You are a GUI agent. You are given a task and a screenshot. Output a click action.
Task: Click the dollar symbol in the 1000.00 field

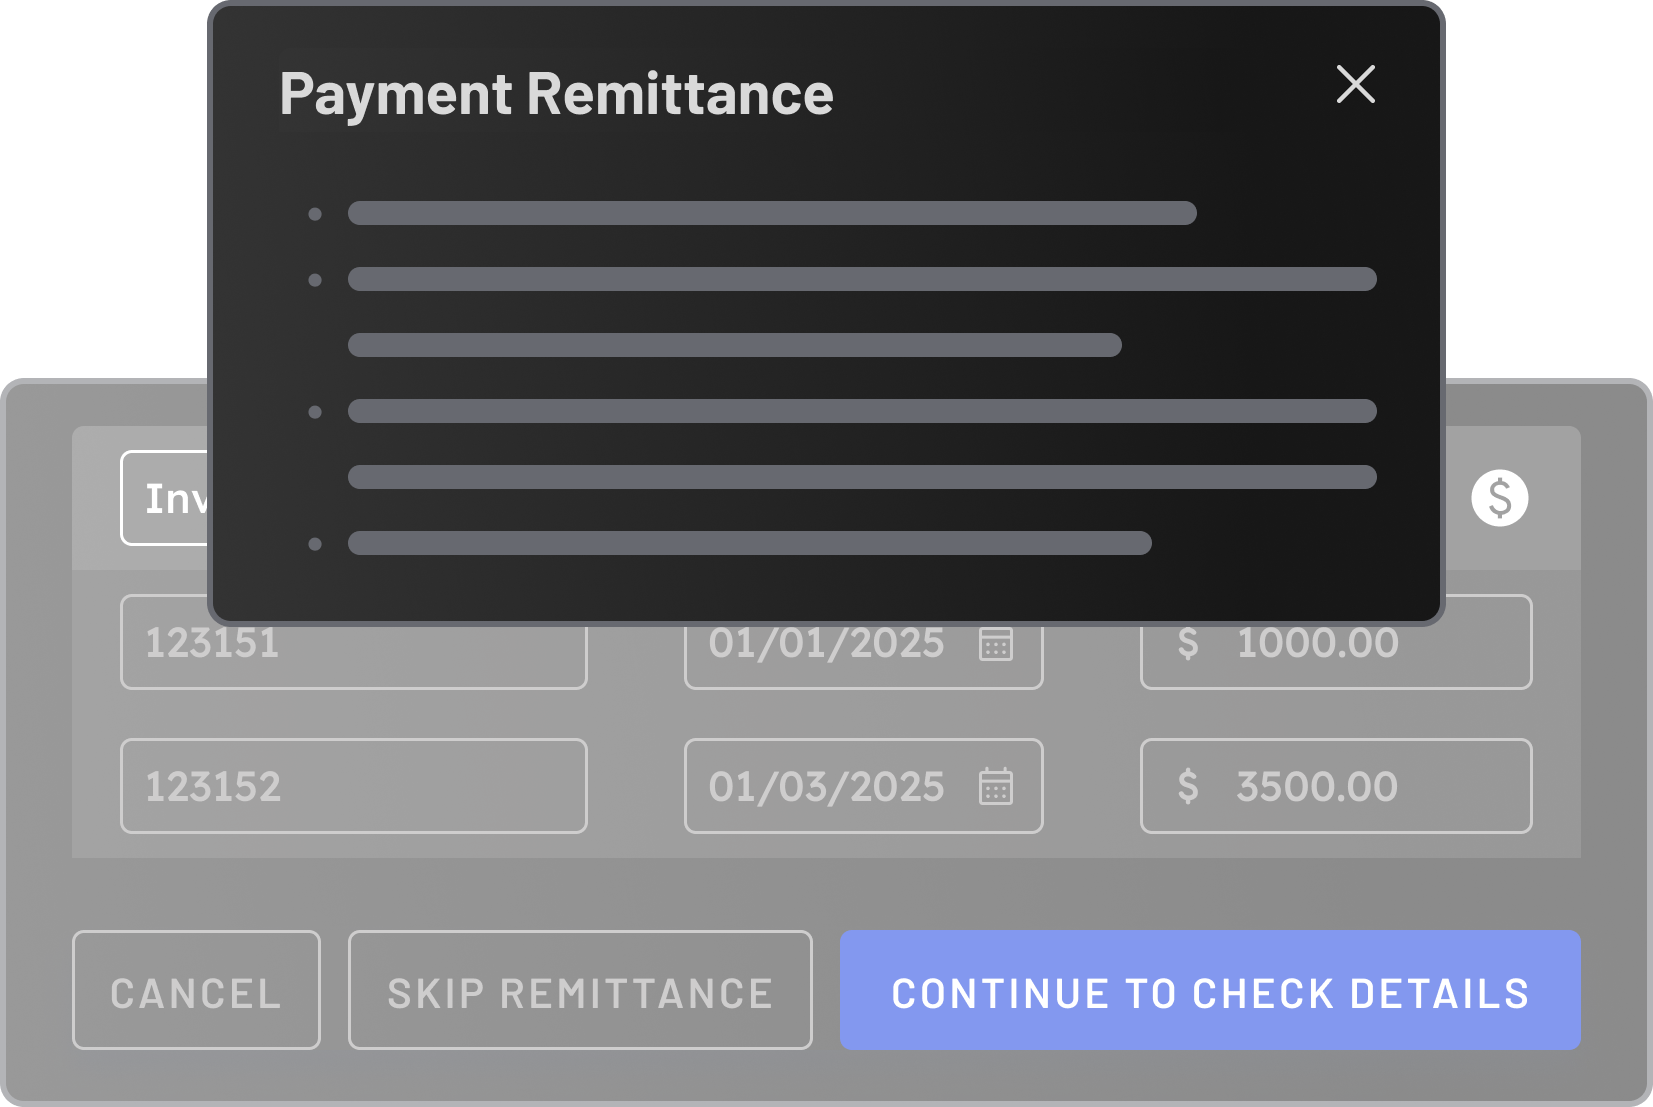pos(1188,645)
